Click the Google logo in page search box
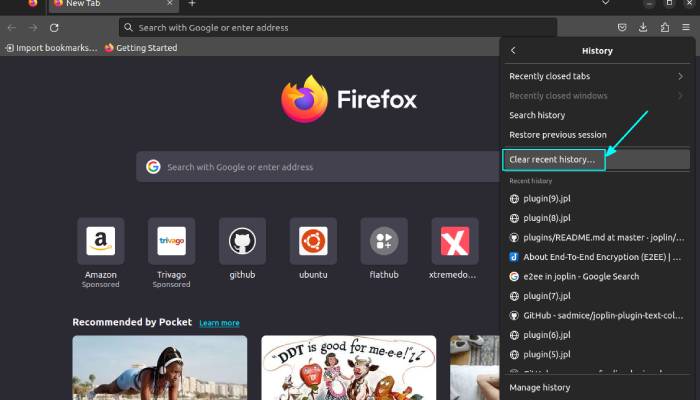The width and height of the screenshot is (700, 400). (153, 167)
